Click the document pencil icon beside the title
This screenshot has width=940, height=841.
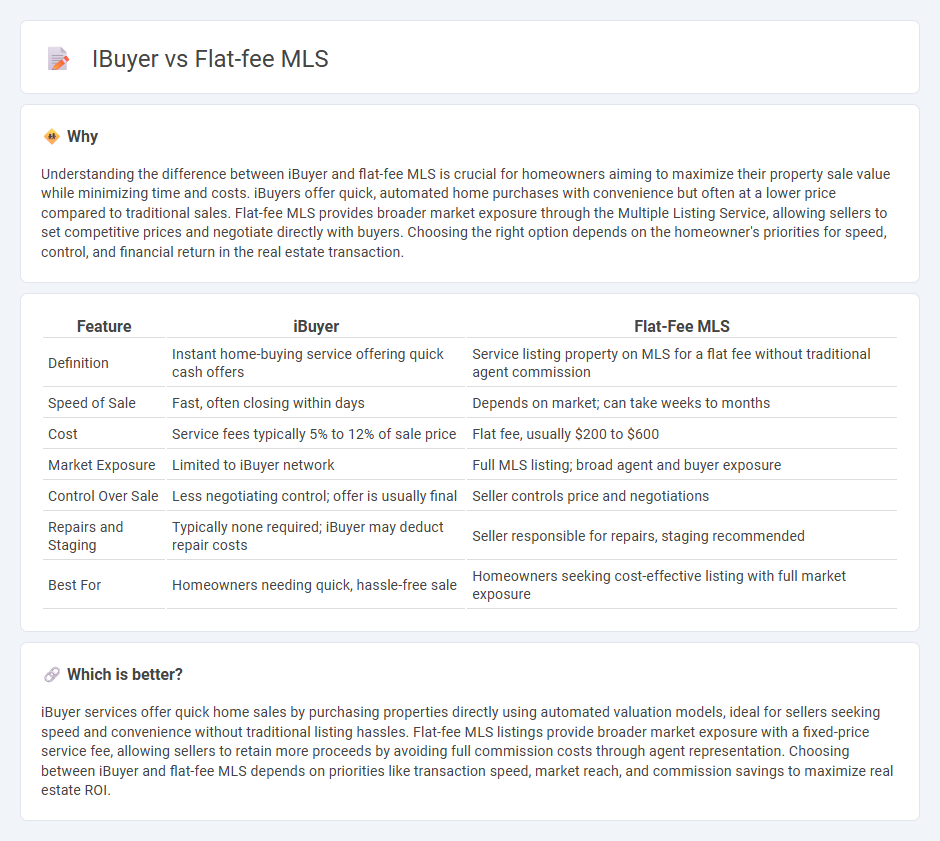58,59
